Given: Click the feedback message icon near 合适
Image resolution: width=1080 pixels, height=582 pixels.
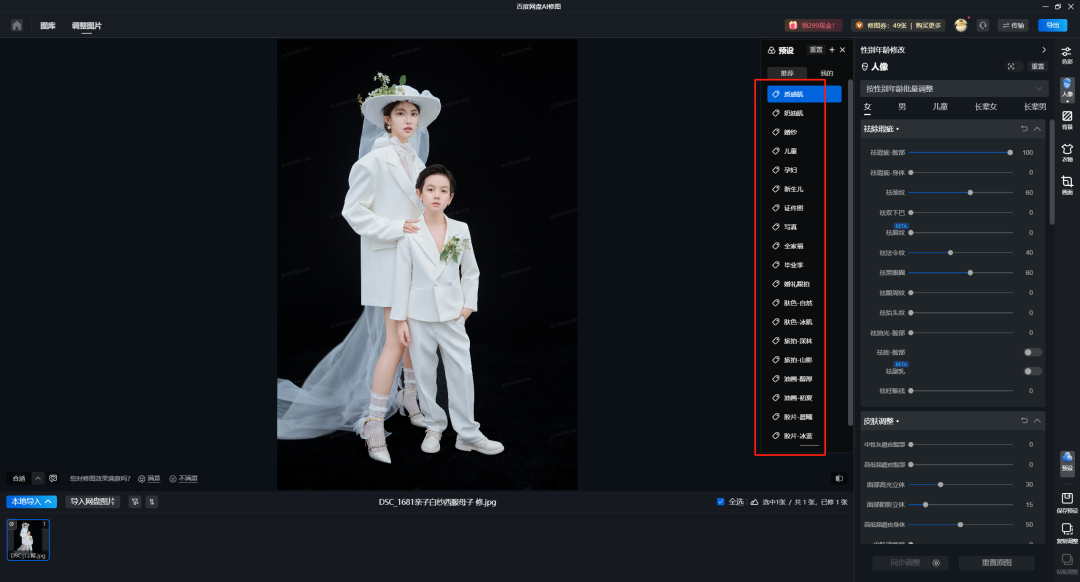Looking at the screenshot, I should [53, 478].
